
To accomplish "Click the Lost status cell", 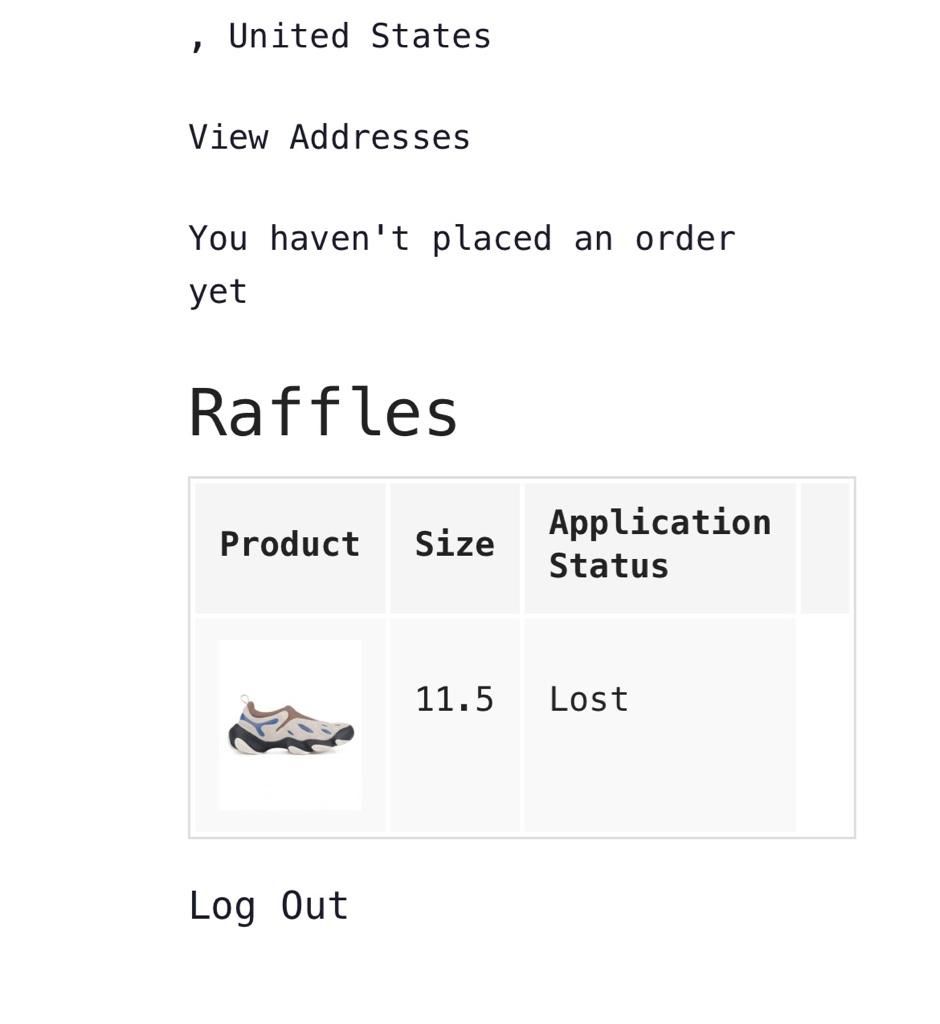I will 588,699.
